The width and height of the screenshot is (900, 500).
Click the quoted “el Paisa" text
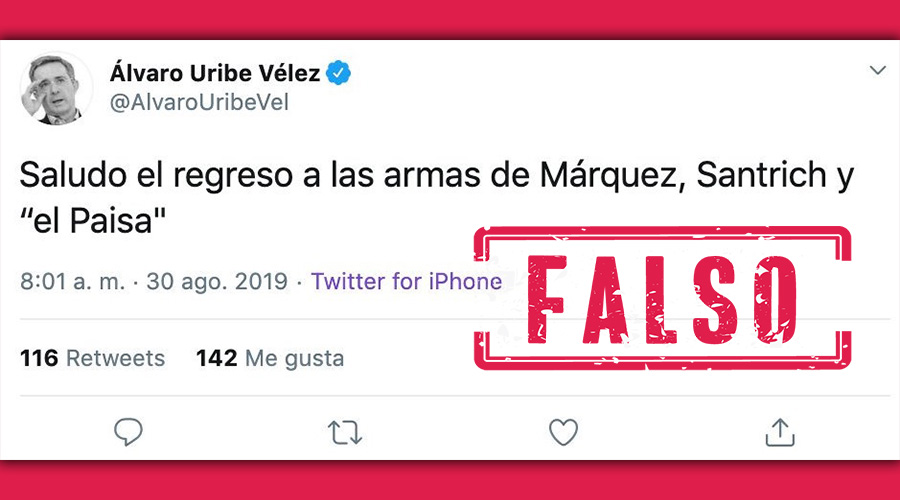pos(93,220)
